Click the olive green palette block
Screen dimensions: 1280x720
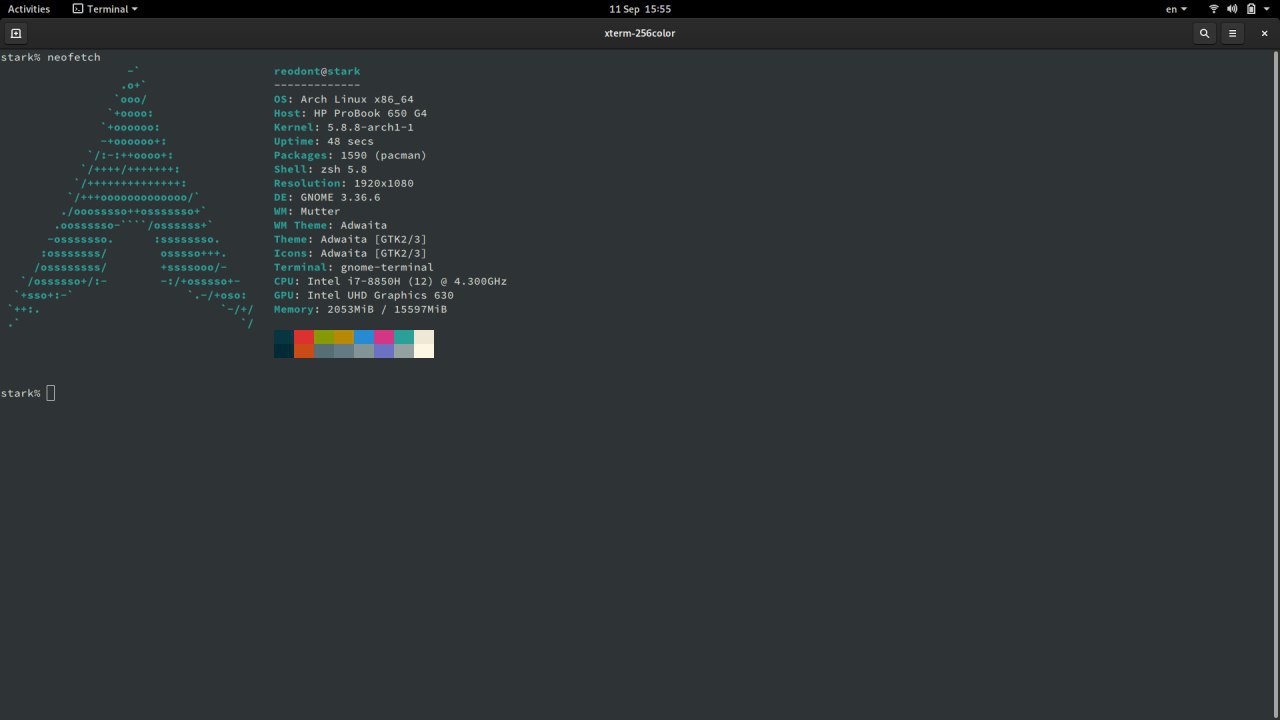(324, 337)
